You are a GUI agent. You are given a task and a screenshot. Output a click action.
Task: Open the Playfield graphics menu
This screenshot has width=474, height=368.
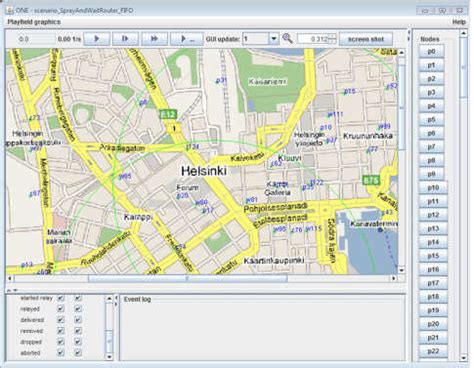click(x=34, y=22)
